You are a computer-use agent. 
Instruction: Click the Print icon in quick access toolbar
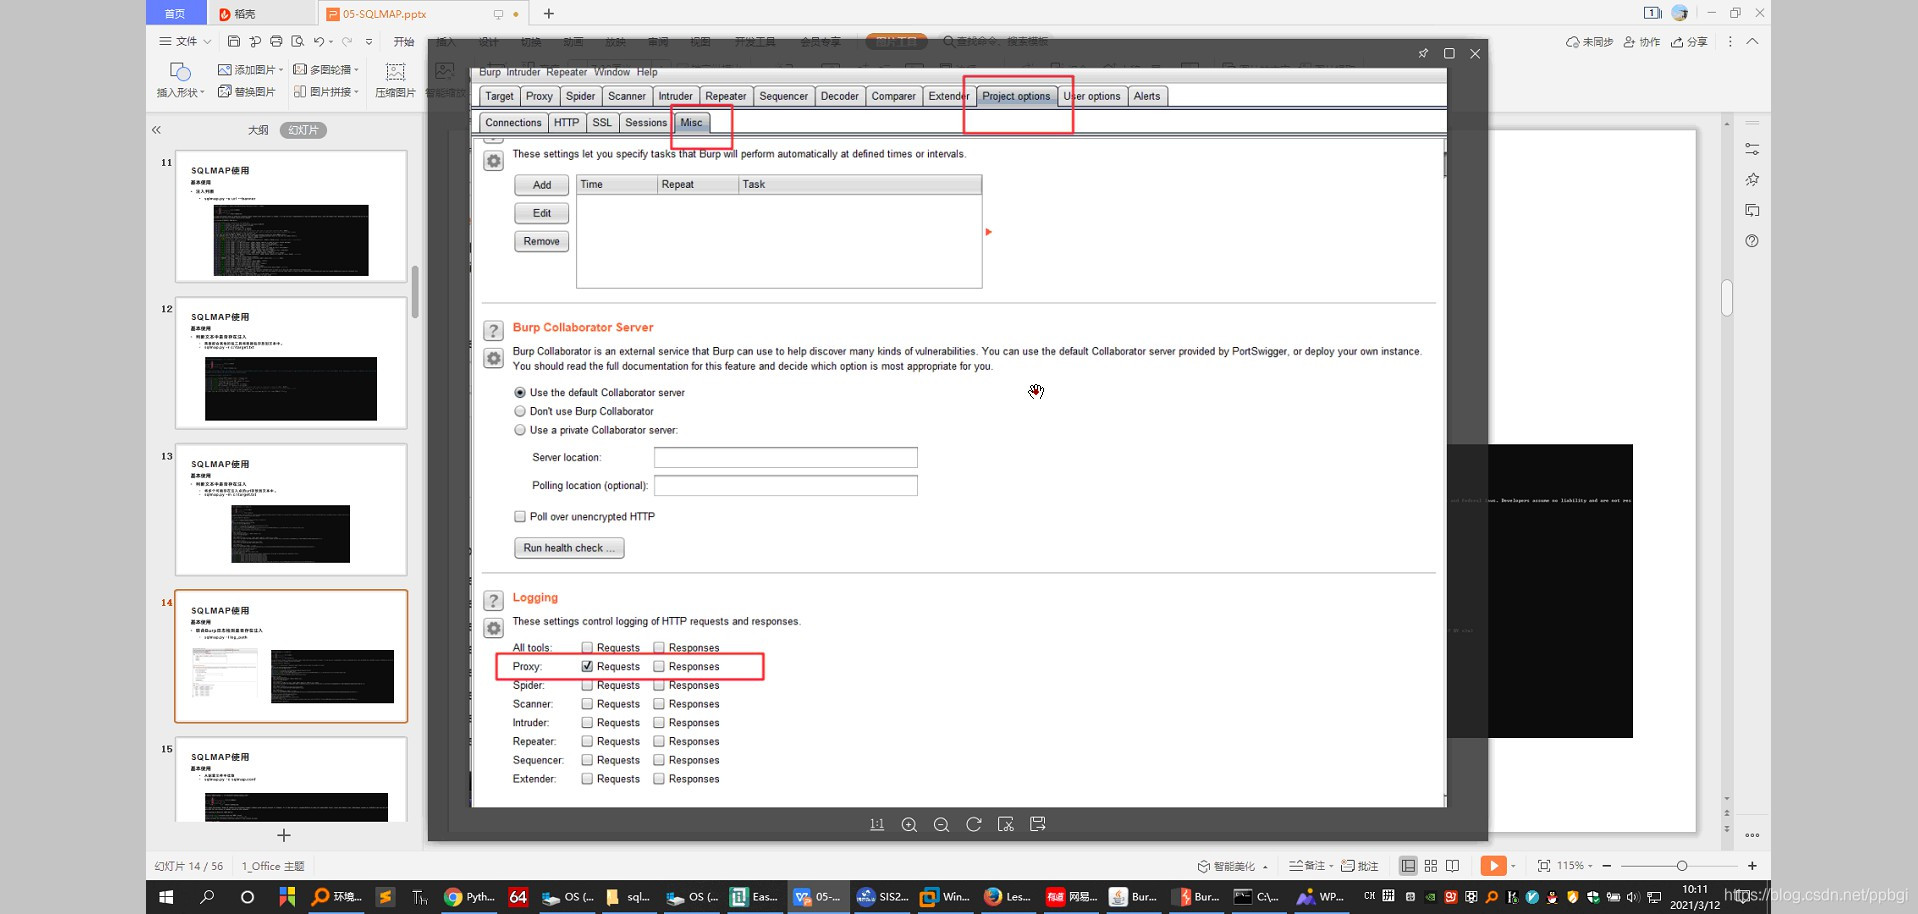(x=276, y=41)
